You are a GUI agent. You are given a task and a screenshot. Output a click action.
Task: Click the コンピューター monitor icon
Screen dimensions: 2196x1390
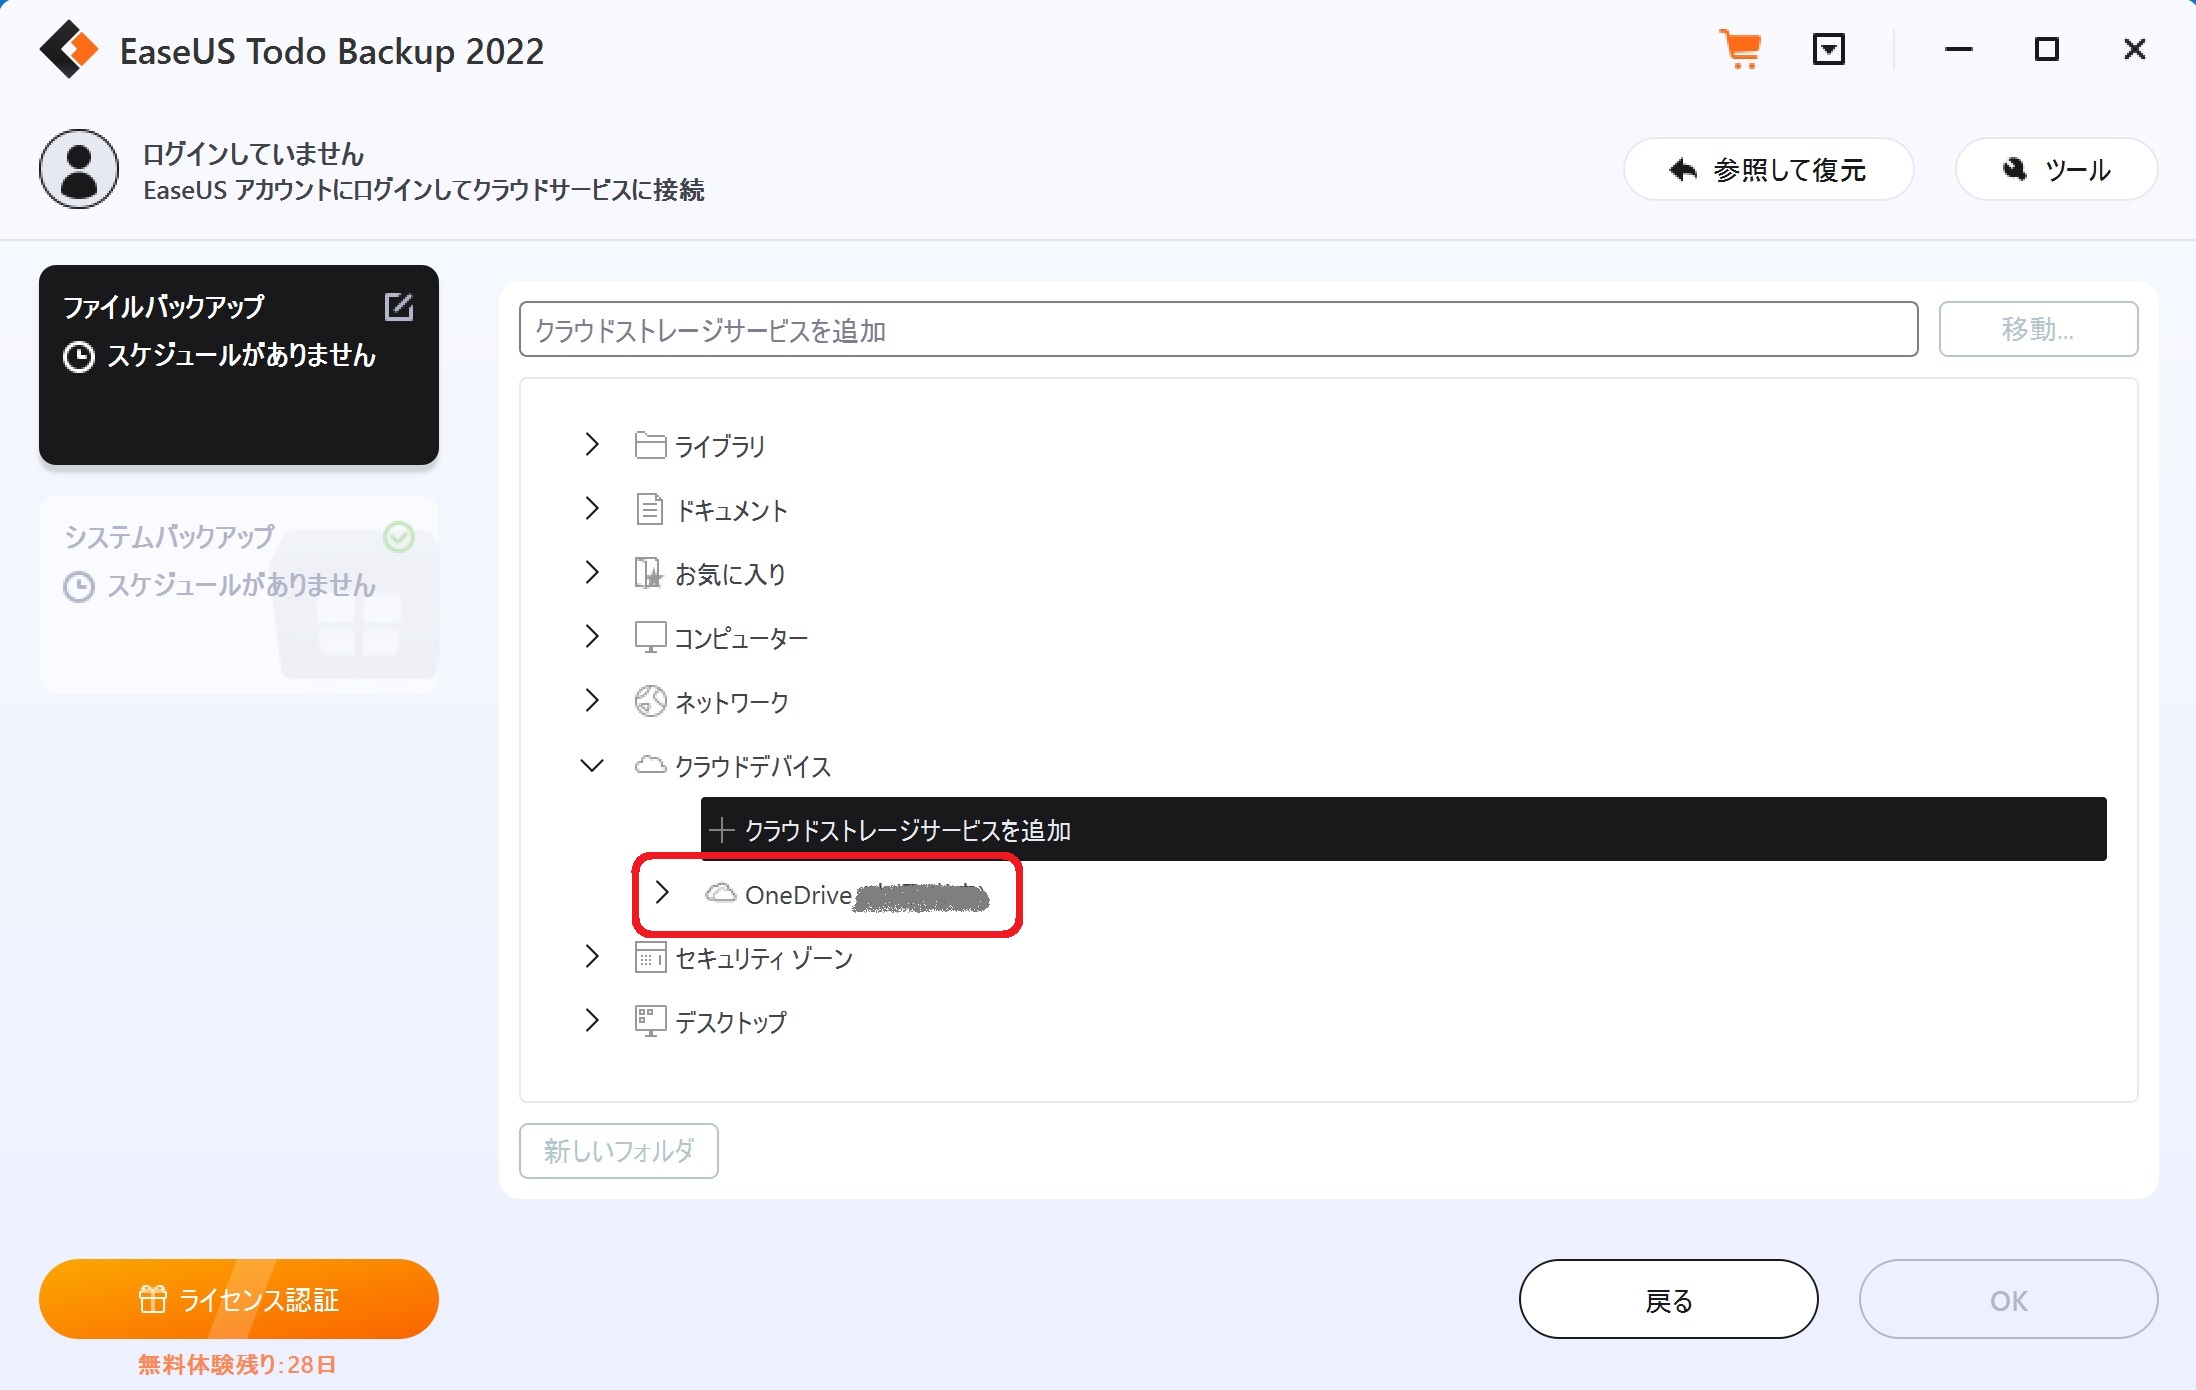pos(650,637)
